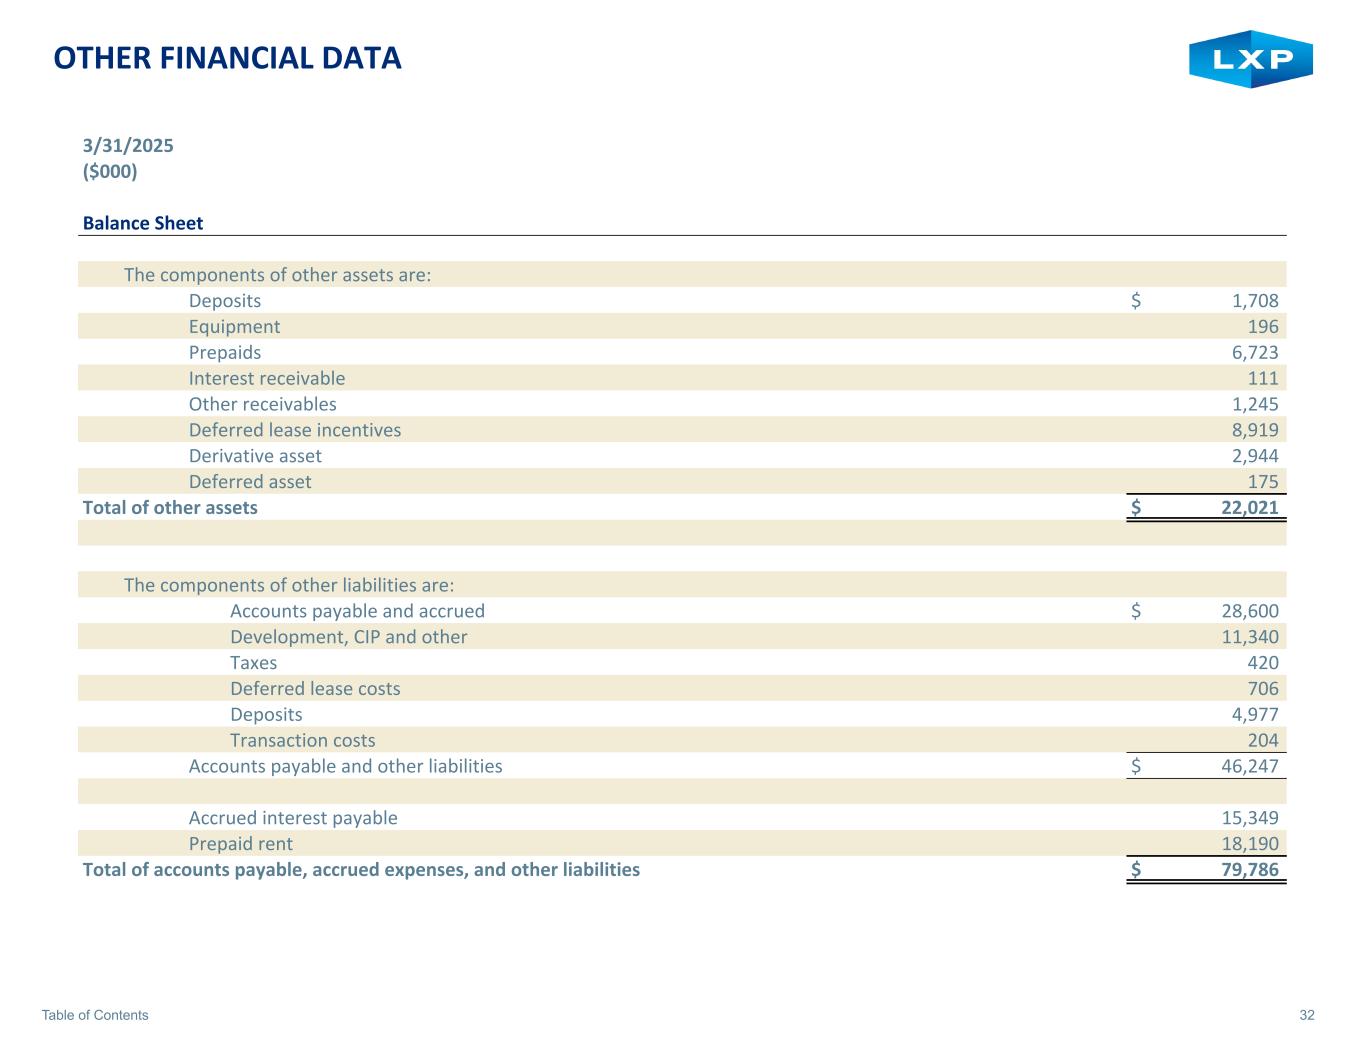Click the Transaction costs value 204
Viewport: 1365px width, 1055px height.
pyautogui.click(x=1263, y=741)
